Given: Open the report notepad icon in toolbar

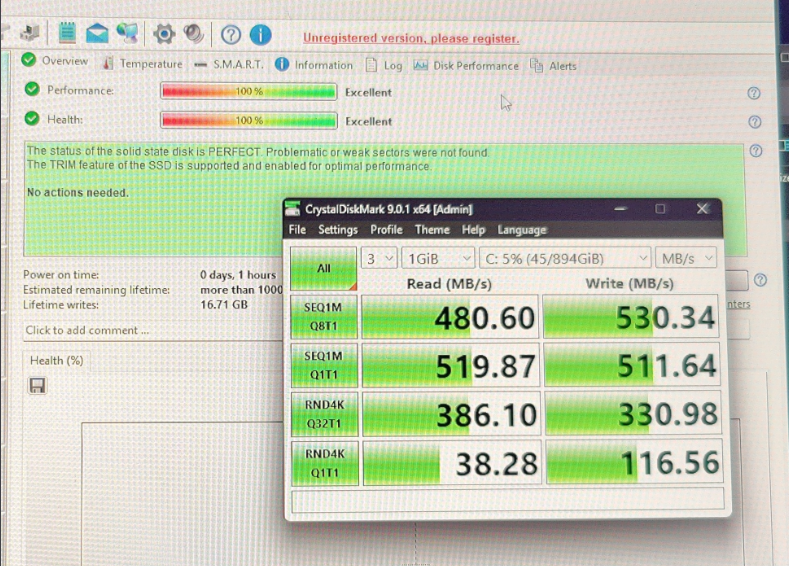Looking at the screenshot, I should 67,33.
